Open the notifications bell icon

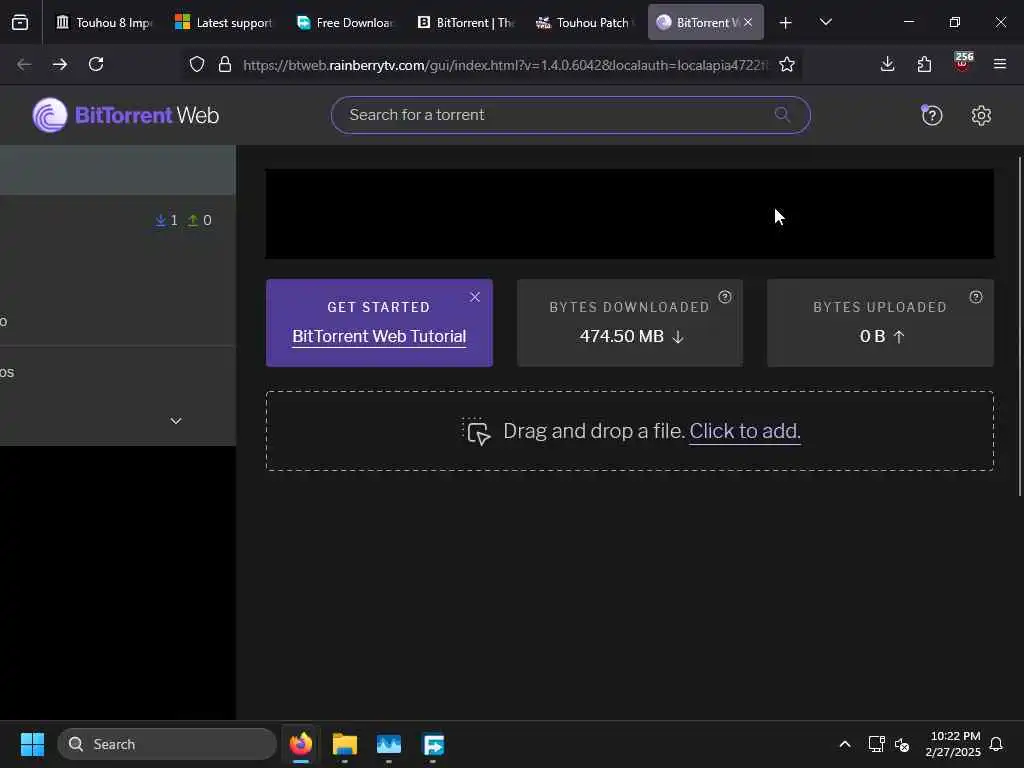click(996, 744)
